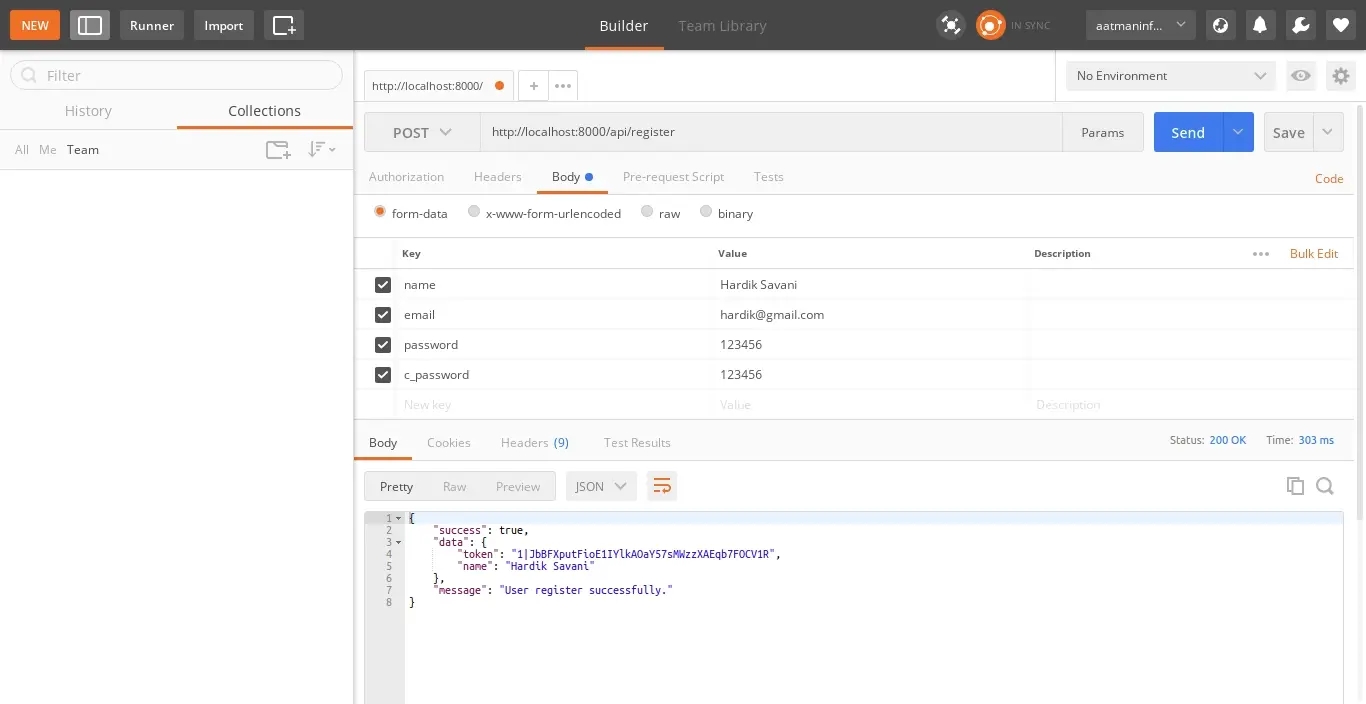Click the new window icon
The image size is (1366, 704).
(x=284, y=25)
